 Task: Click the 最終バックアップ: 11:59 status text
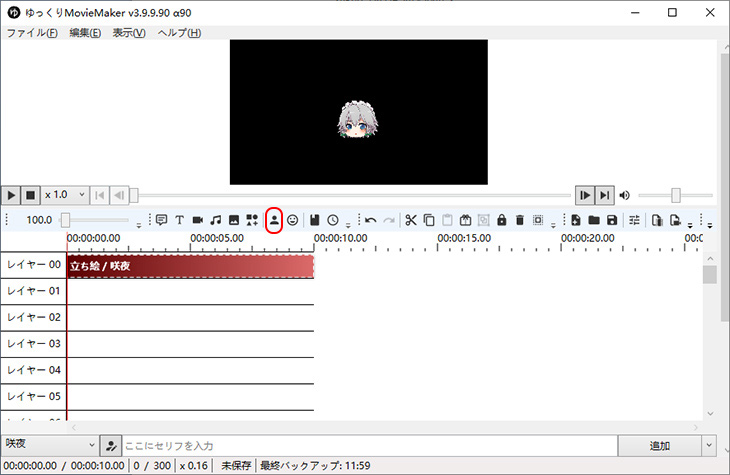[315, 465]
